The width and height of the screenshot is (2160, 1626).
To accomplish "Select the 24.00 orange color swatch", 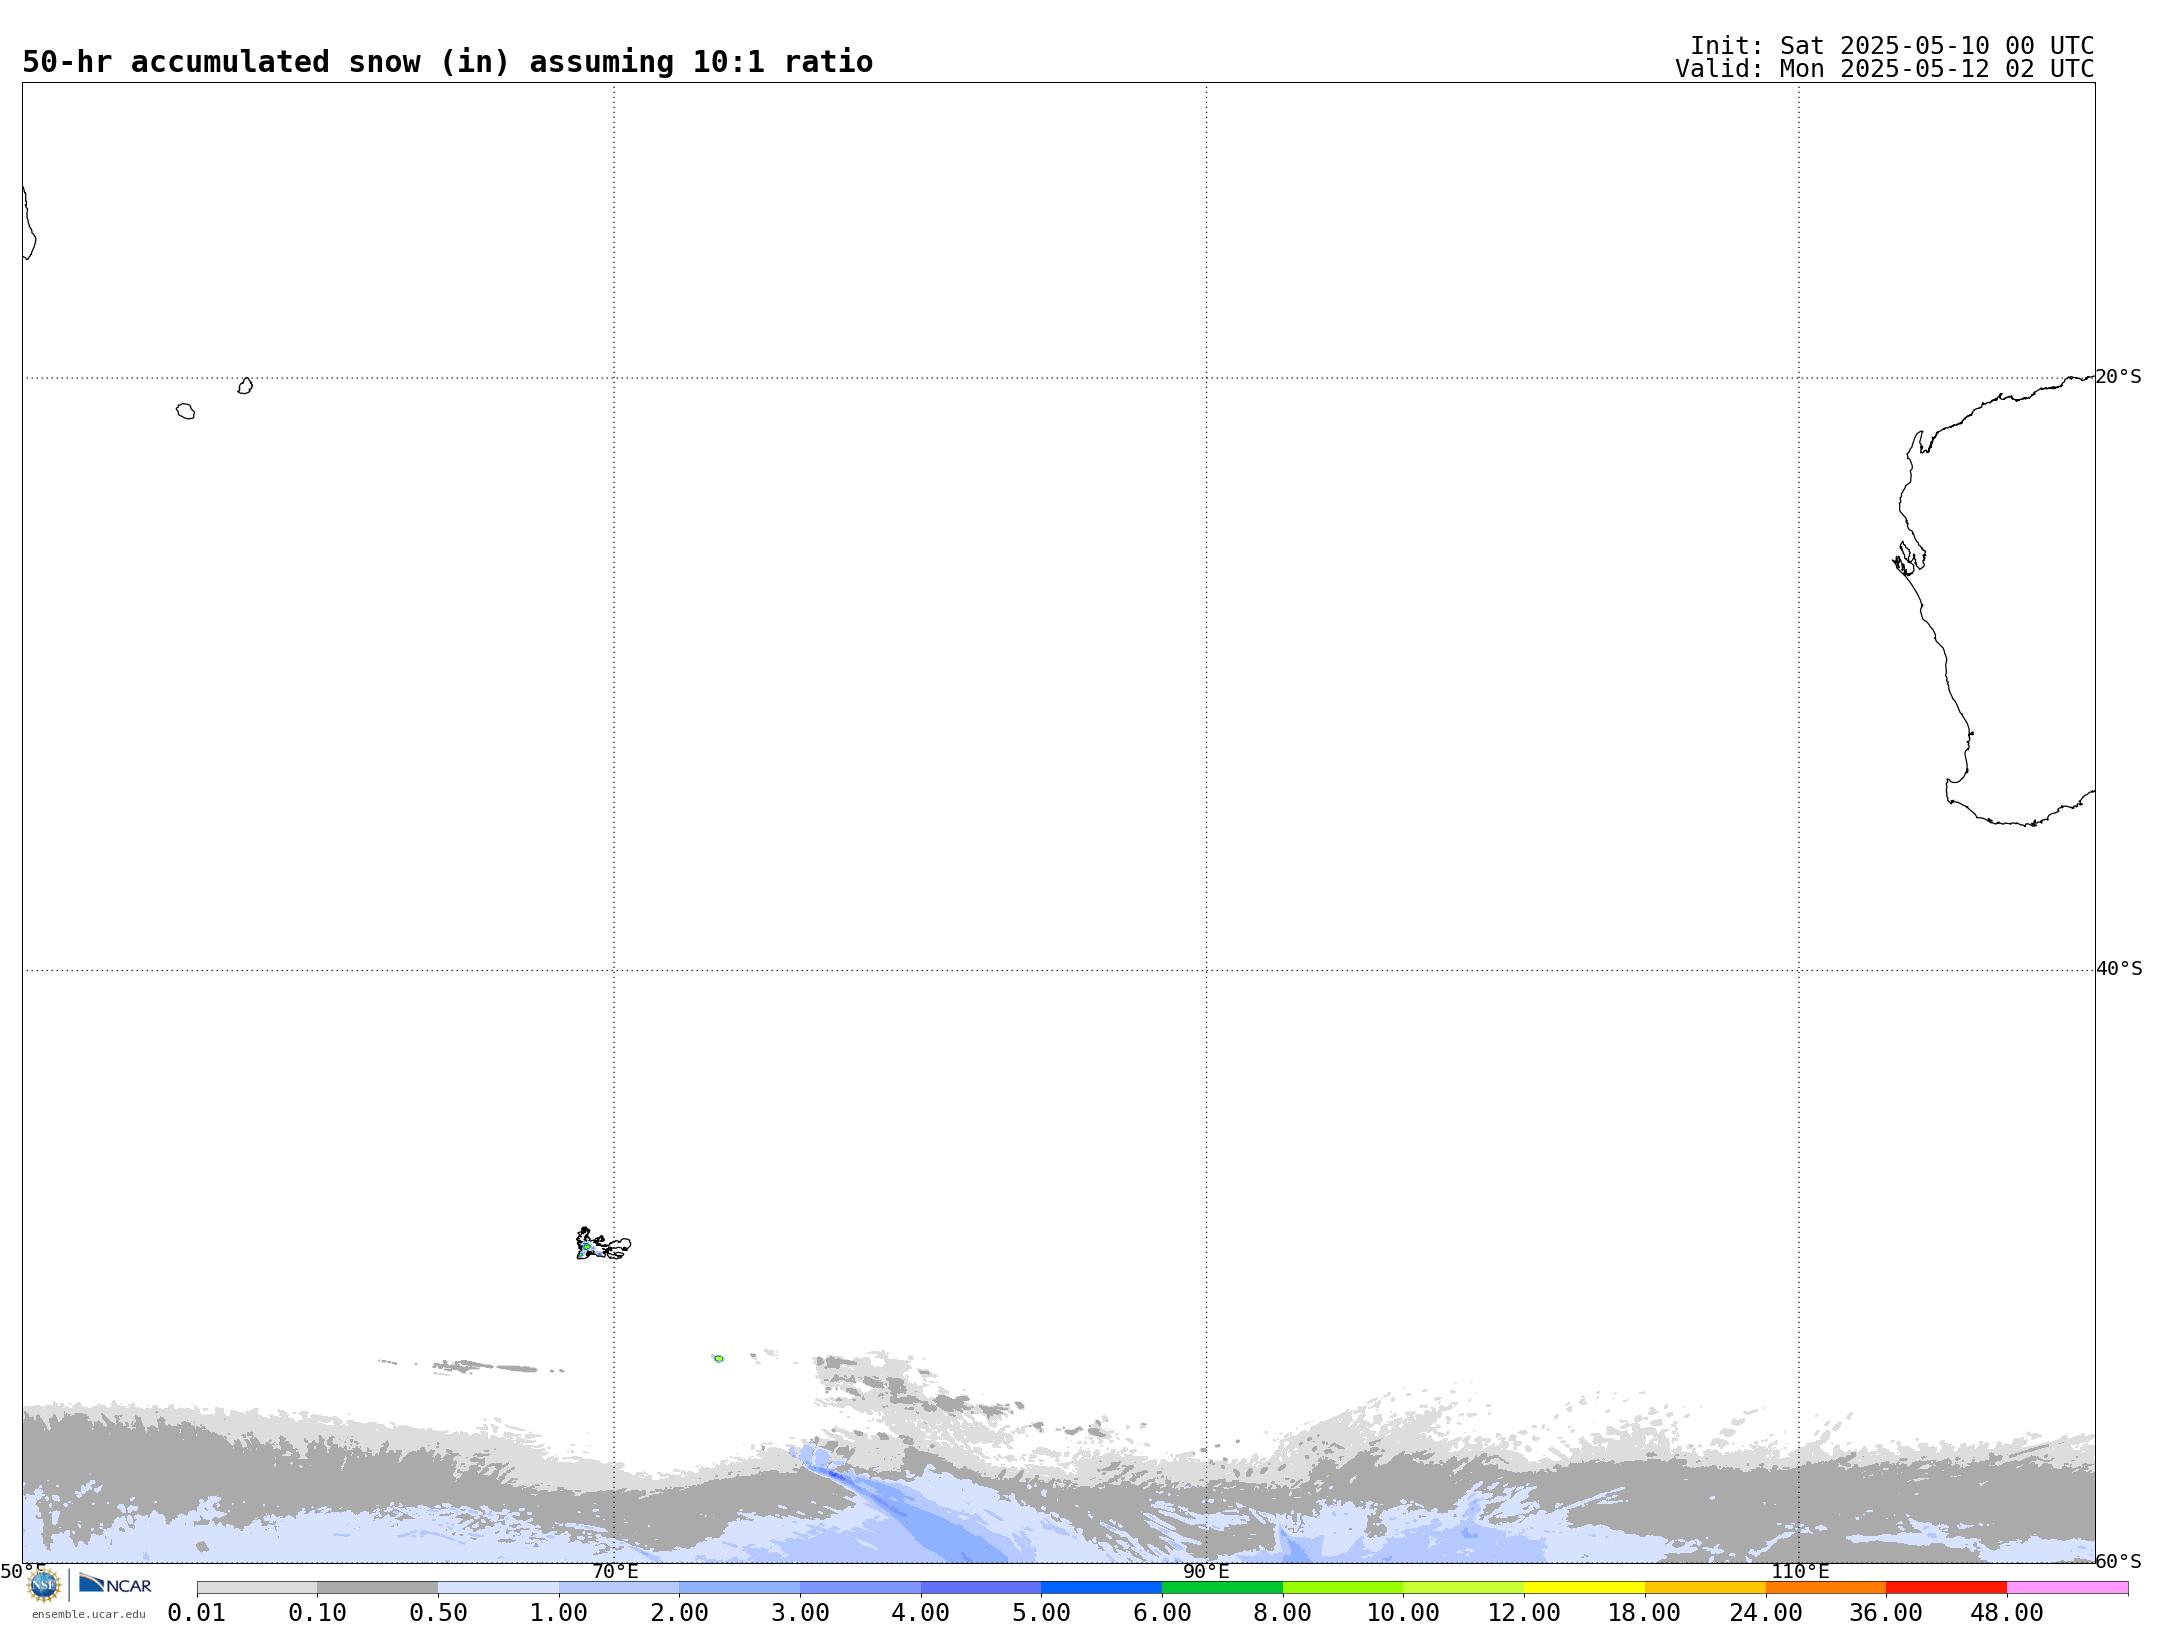I will (x=1825, y=1588).
